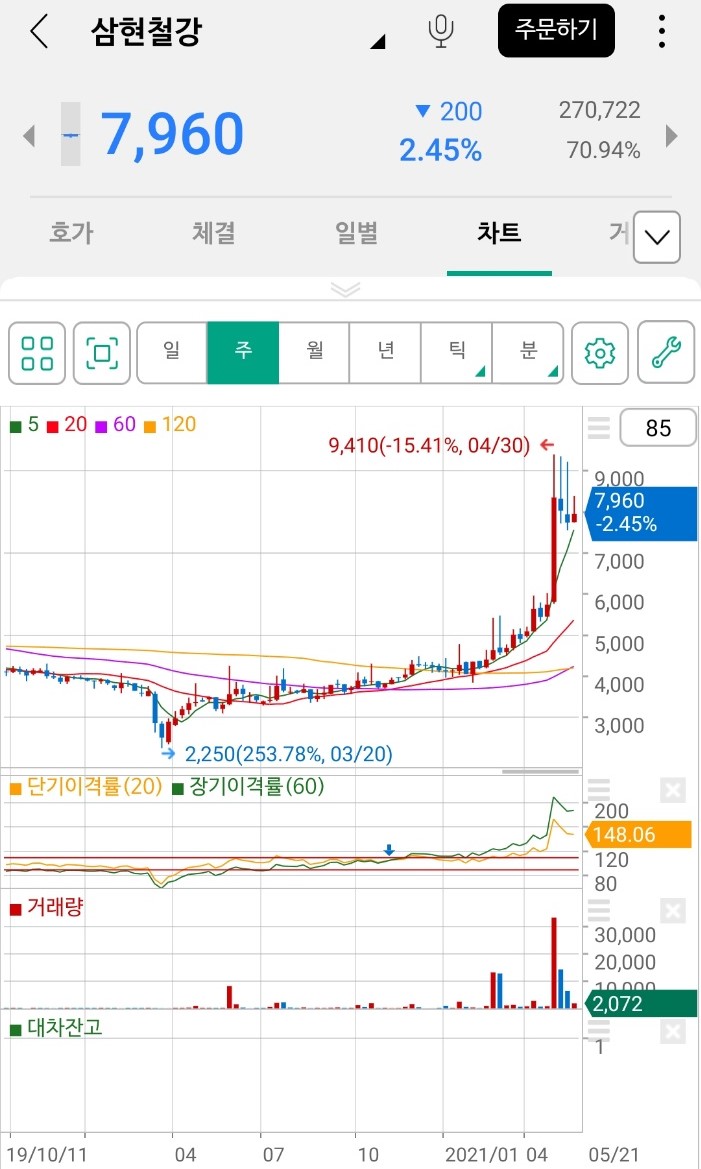Switch to the 일별 tab
Image resolution: width=701 pixels, height=1169 pixels.
pos(356,233)
